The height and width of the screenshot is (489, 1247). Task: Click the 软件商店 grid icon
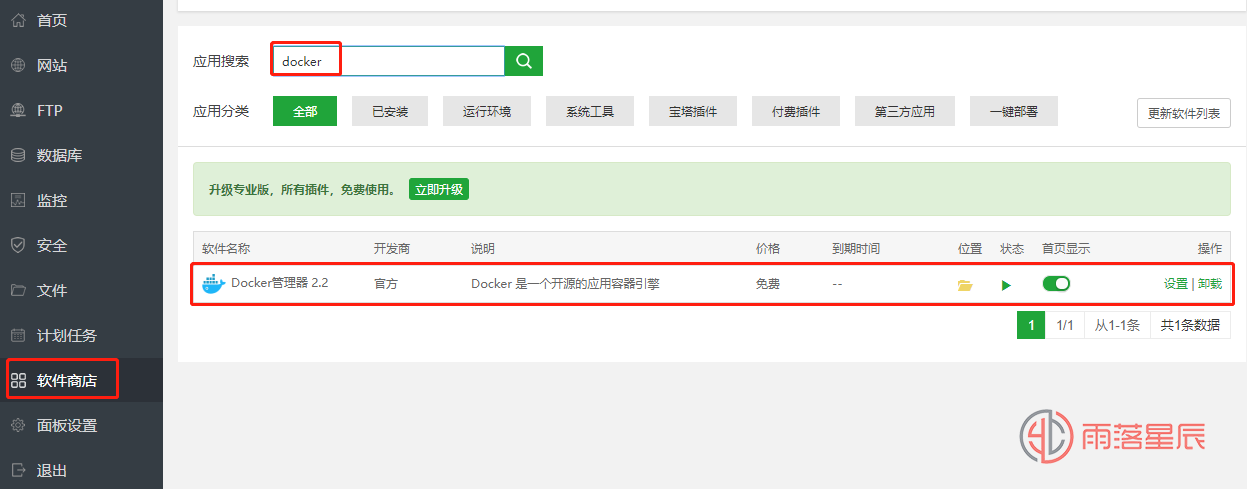[18, 380]
